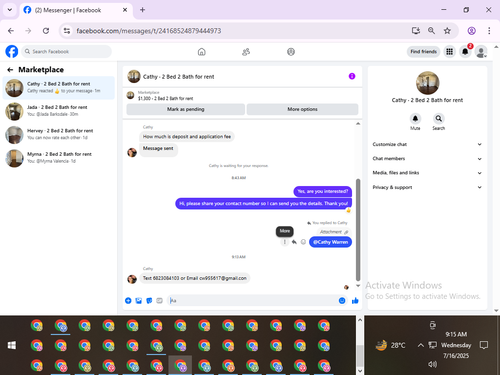Expand Media, files and links section
The height and width of the screenshot is (375, 500).
(x=427, y=173)
